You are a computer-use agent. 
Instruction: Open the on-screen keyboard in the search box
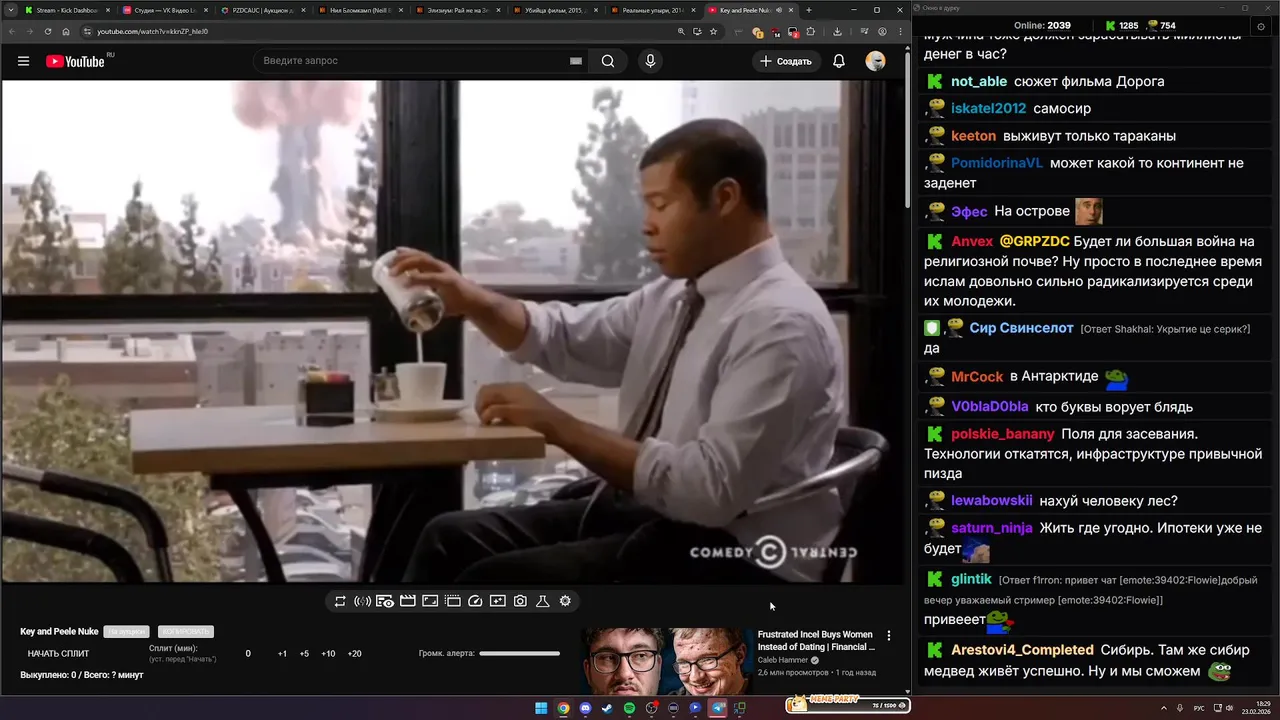pos(576,61)
